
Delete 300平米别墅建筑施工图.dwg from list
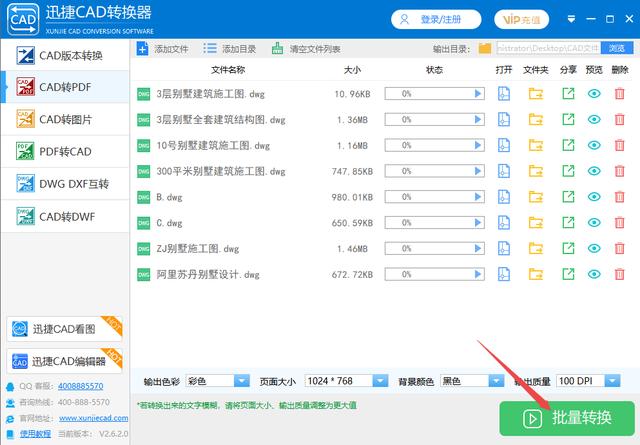(x=620, y=171)
